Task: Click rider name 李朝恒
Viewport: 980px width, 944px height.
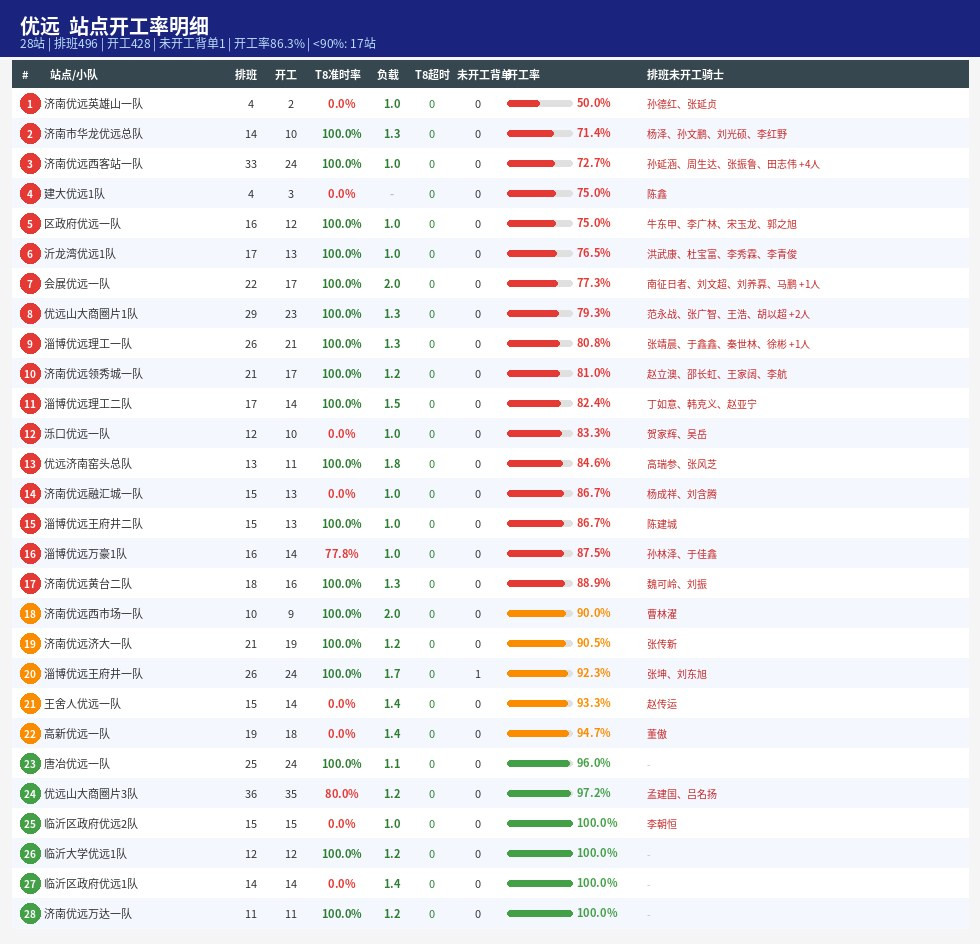Action: tap(661, 825)
